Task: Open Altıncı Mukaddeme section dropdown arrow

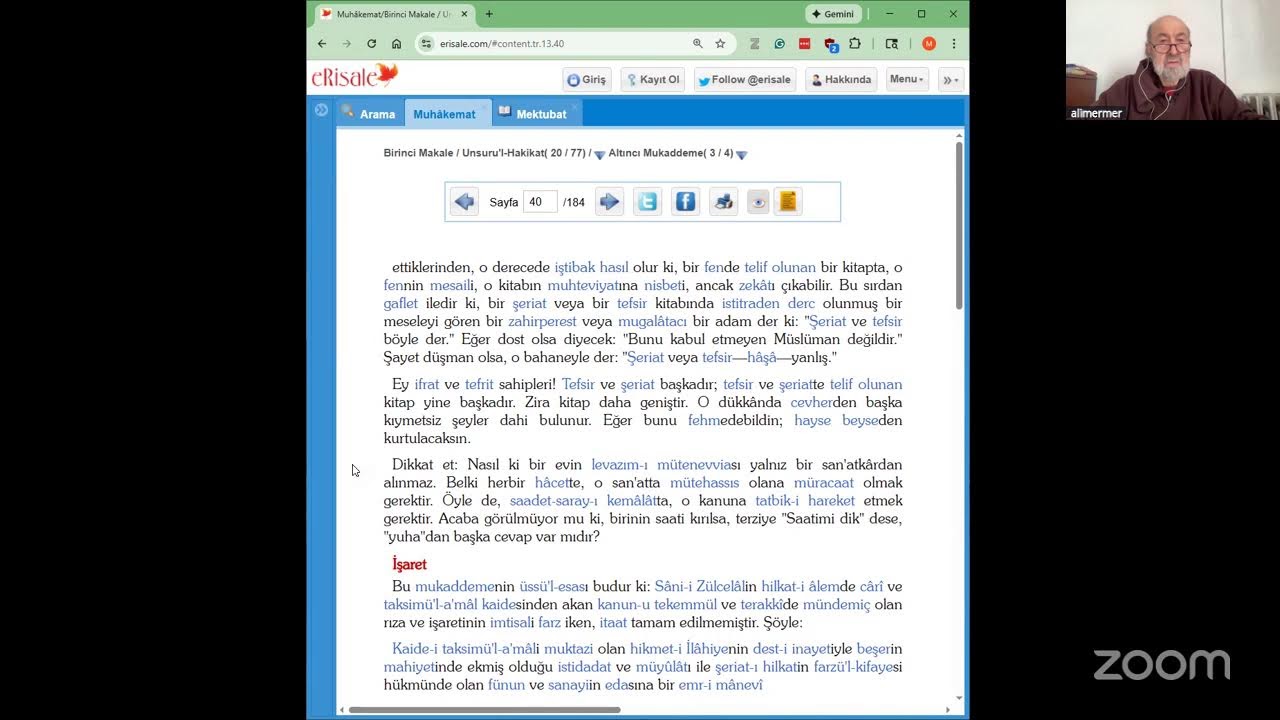Action: pos(741,155)
